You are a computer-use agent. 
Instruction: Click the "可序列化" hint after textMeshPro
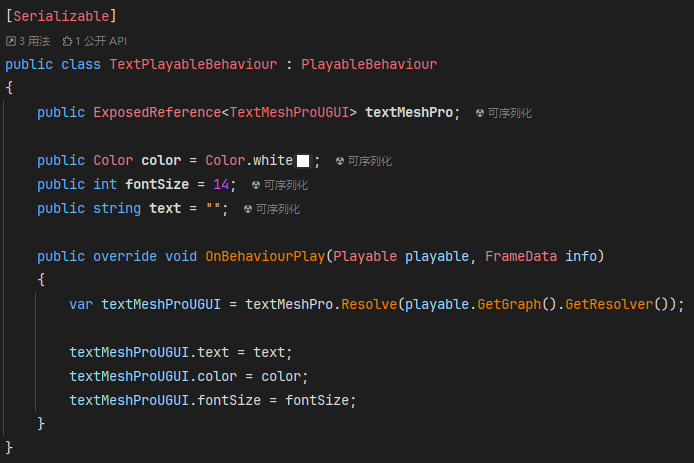pyautogui.click(x=510, y=113)
